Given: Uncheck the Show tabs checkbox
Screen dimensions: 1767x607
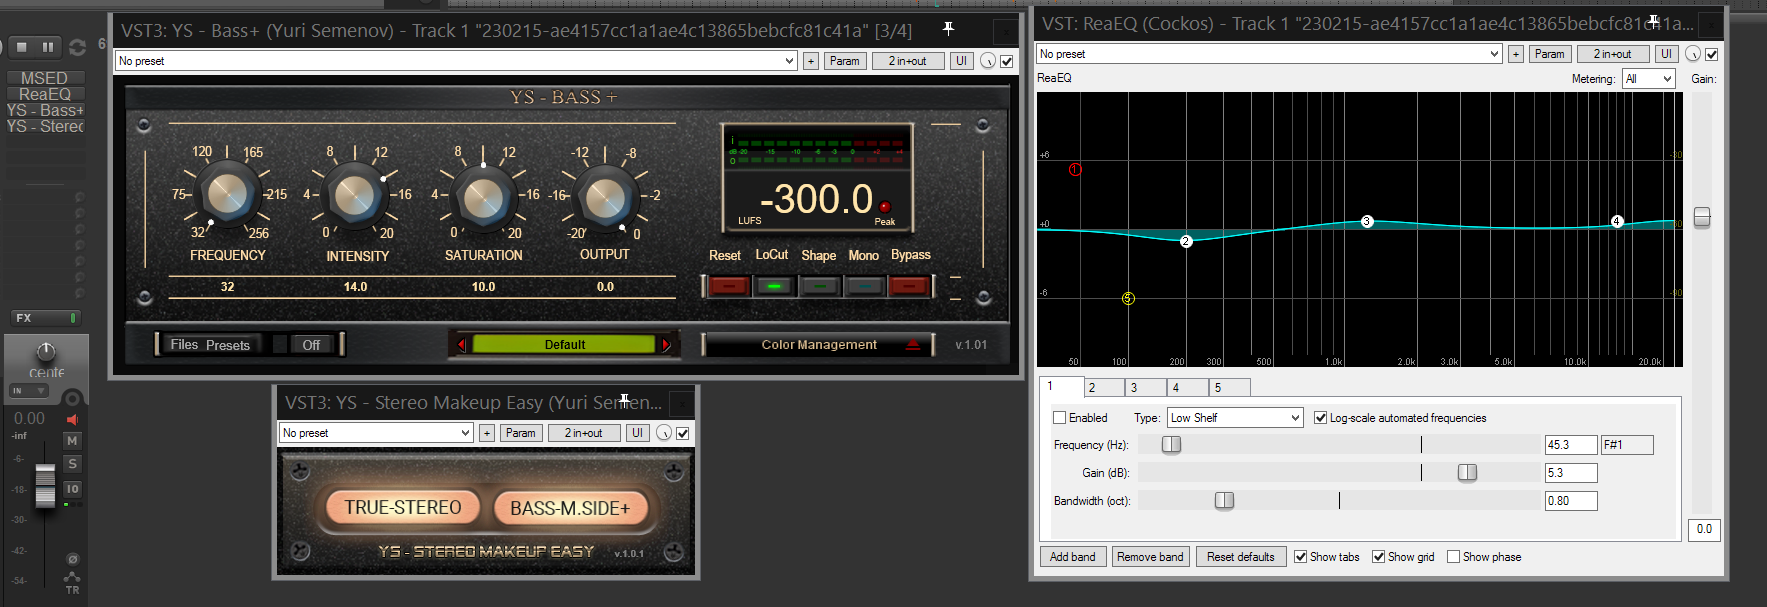Looking at the screenshot, I should click(1301, 557).
